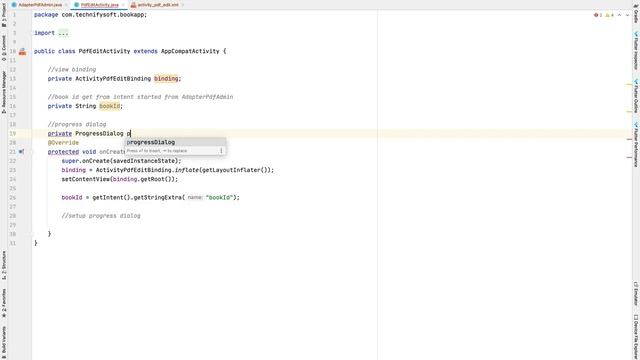The width and height of the screenshot is (640, 360).
Task: Click the //view binding comment
Action: click(x=72, y=69)
